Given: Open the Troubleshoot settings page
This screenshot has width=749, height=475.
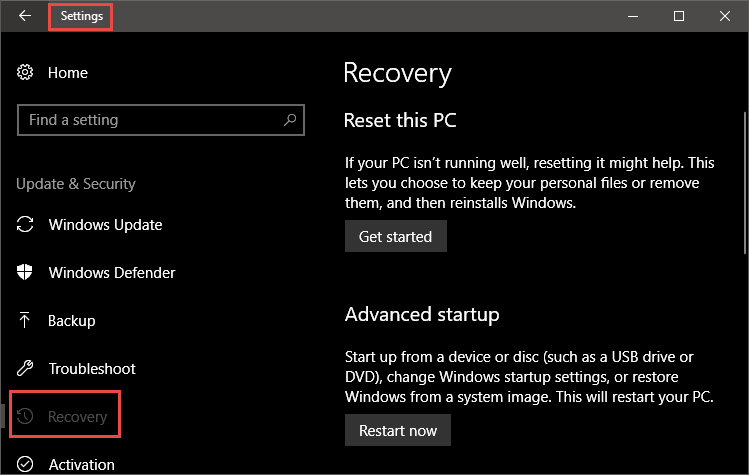Looking at the screenshot, I should coord(92,368).
